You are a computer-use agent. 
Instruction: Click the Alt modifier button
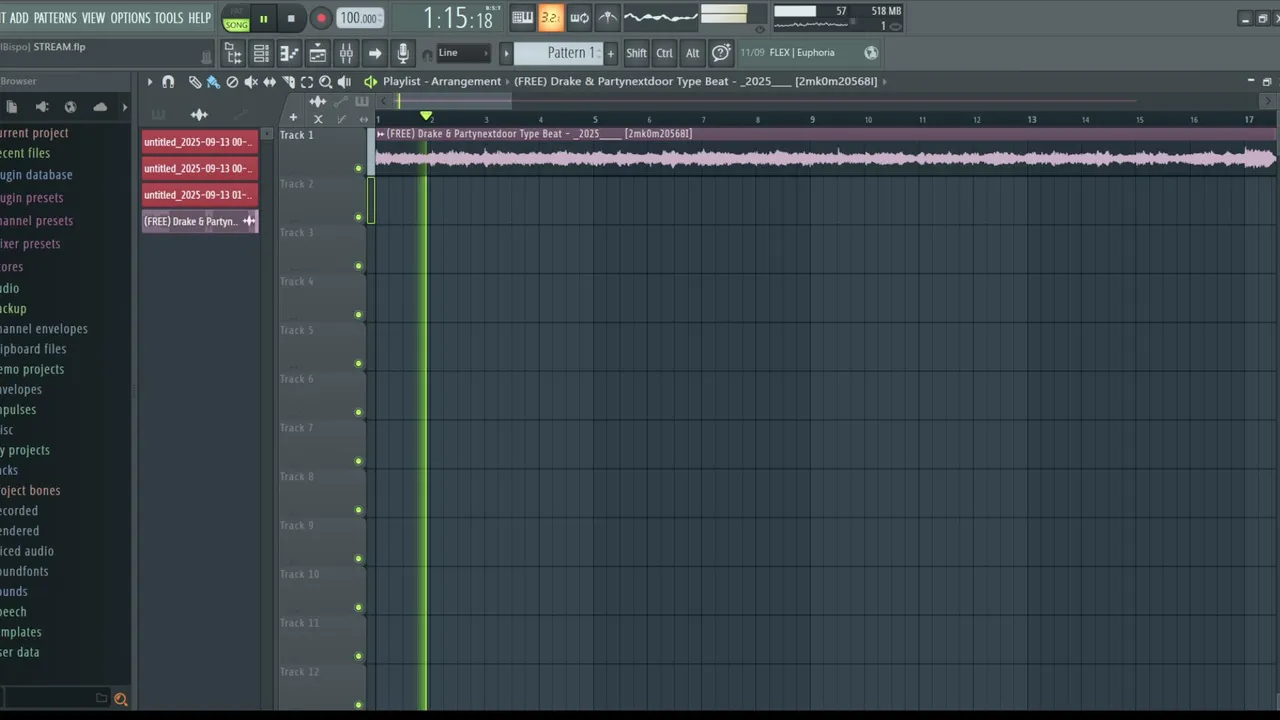pyautogui.click(x=692, y=53)
